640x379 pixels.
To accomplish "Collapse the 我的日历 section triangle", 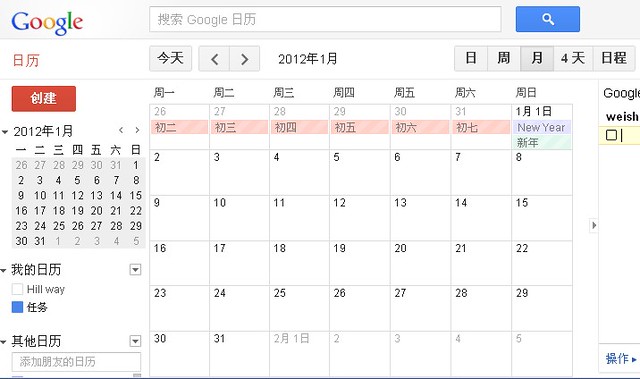I will [4, 270].
